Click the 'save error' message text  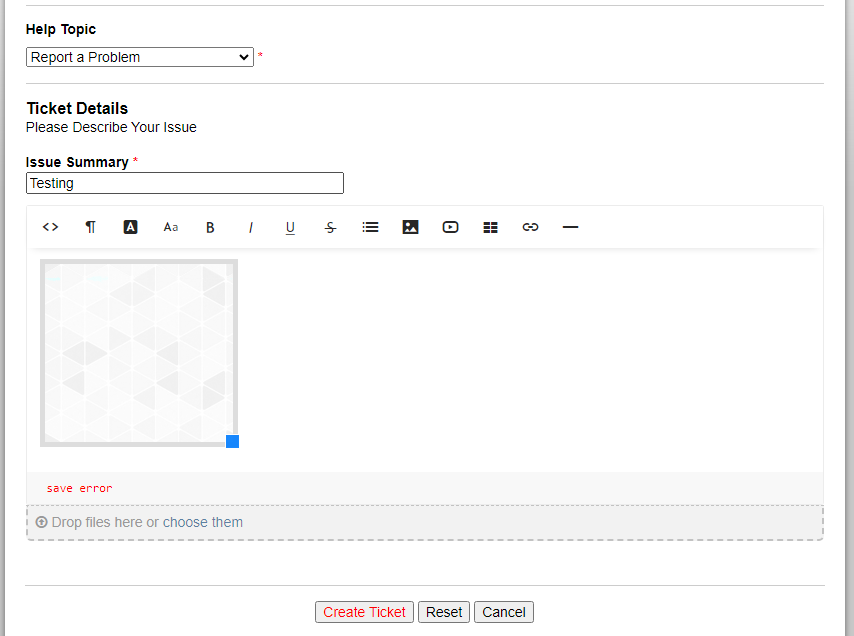click(80, 488)
